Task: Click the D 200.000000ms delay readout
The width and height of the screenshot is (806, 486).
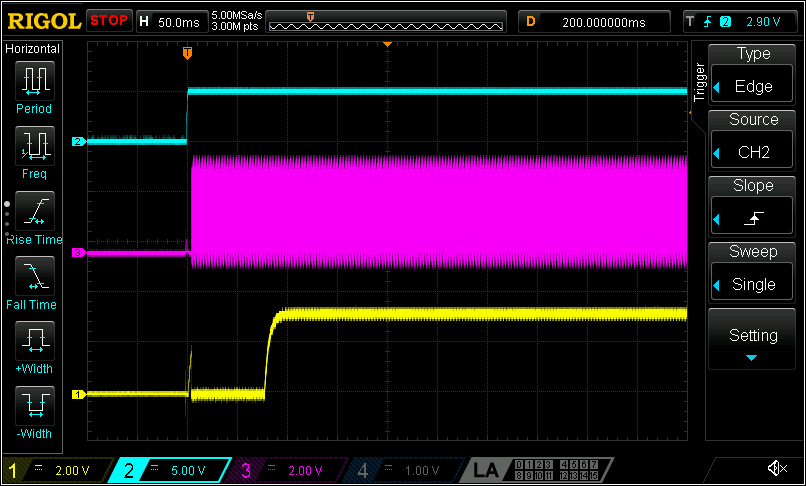Action: pos(594,22)
